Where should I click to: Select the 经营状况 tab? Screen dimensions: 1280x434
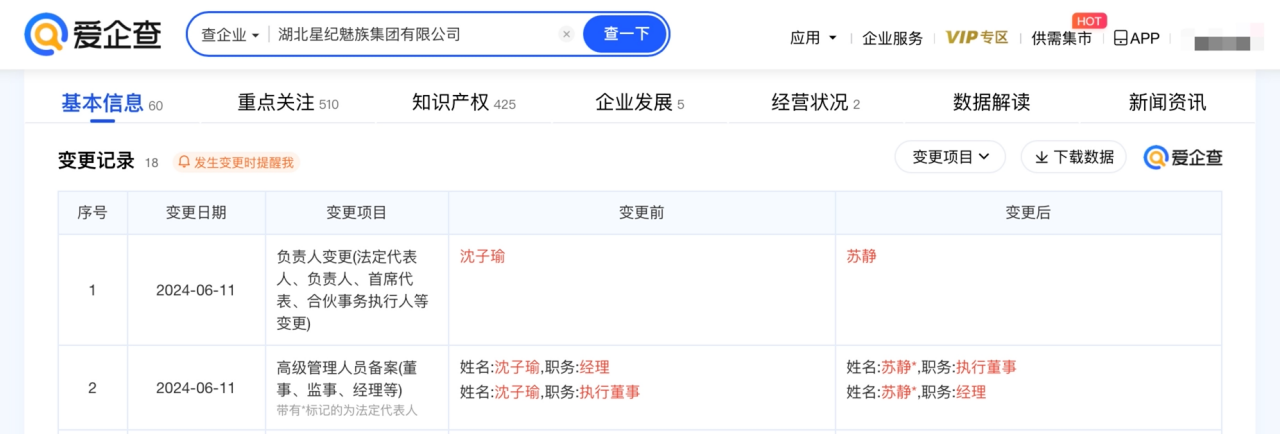click(815, 102)
